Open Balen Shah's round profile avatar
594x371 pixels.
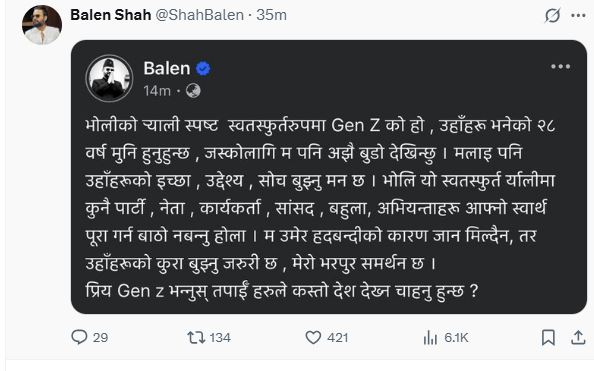tap(42, 25)
